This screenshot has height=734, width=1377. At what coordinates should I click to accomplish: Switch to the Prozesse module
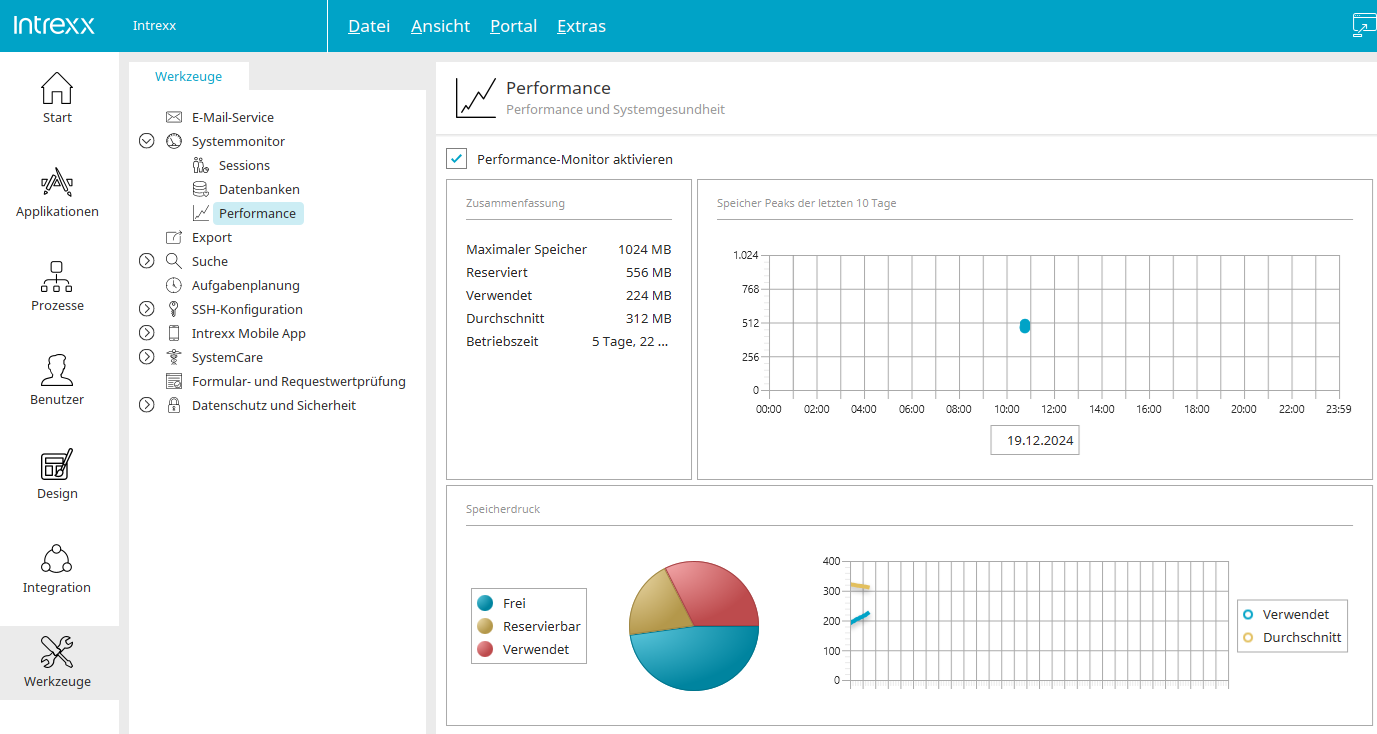57,285
